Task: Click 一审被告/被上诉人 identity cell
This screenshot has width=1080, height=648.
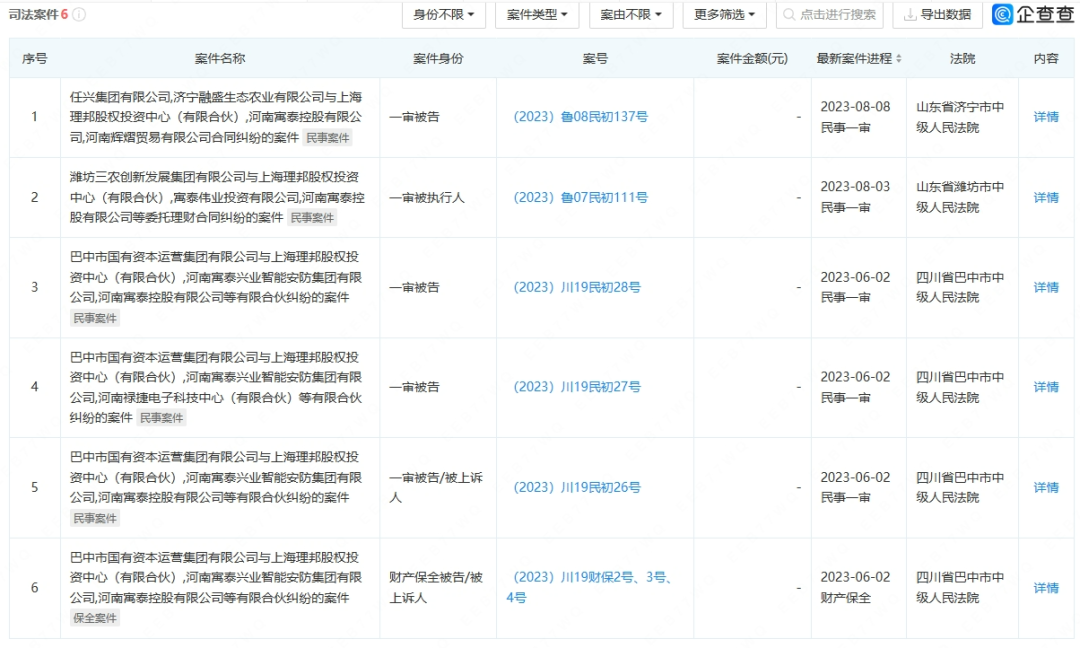Action: coord(436,488)
